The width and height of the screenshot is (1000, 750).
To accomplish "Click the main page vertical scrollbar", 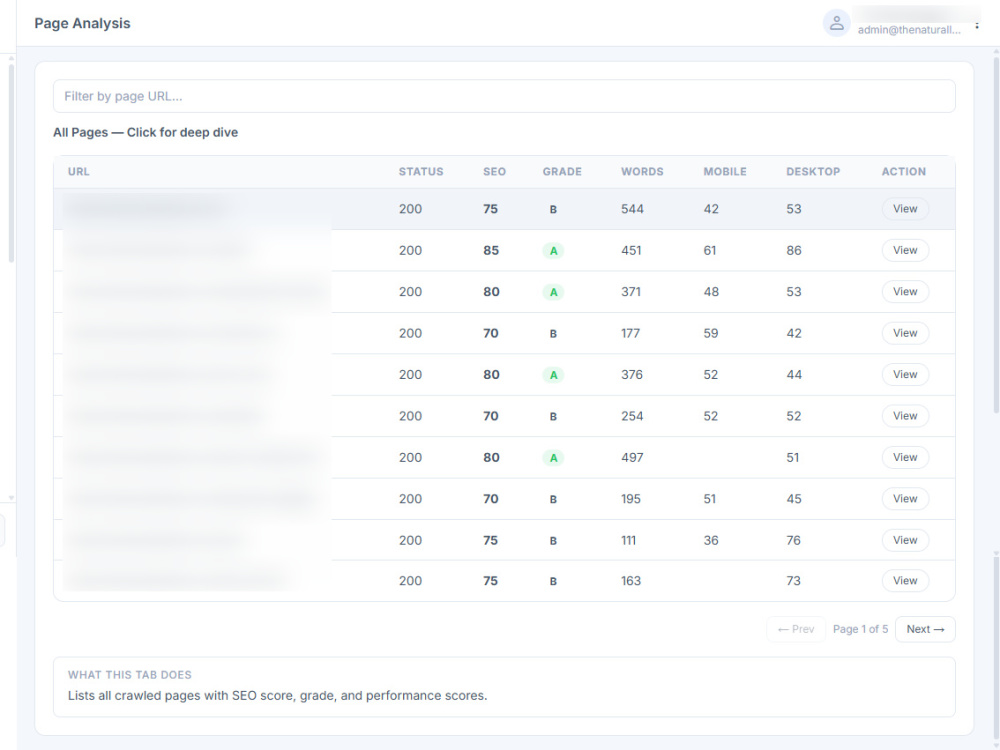I will (996, 236).
